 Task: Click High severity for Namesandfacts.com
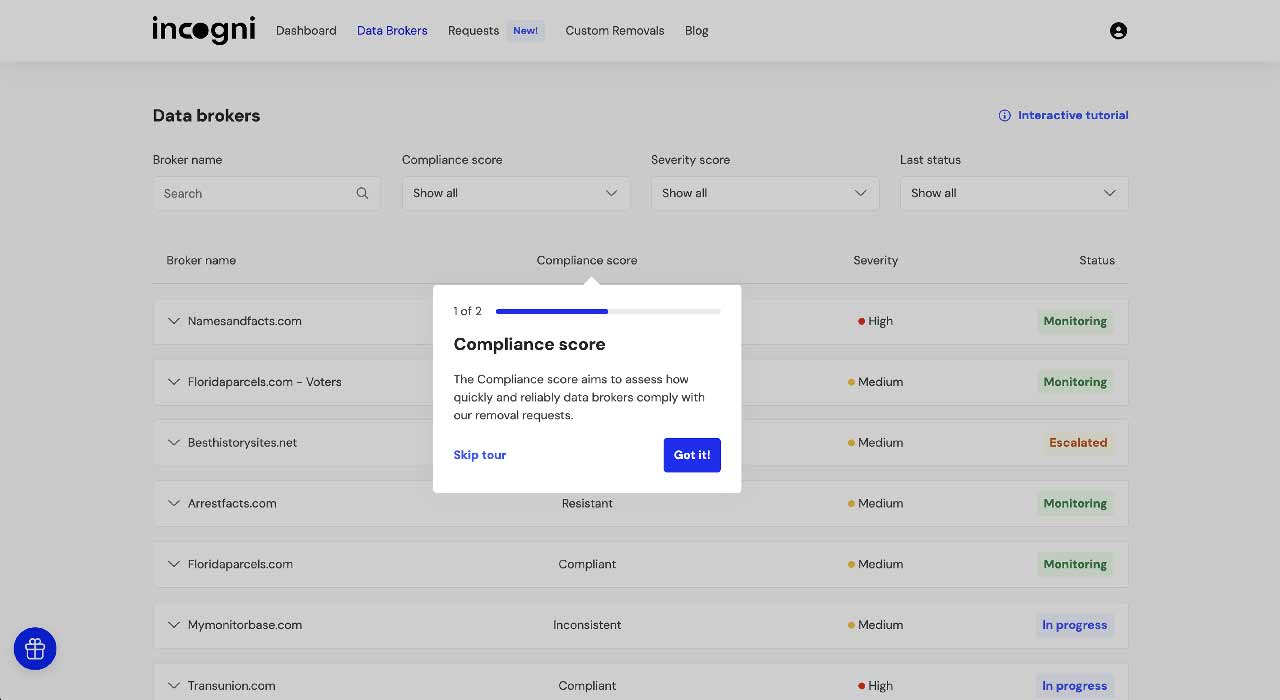[x=876, y=321]
